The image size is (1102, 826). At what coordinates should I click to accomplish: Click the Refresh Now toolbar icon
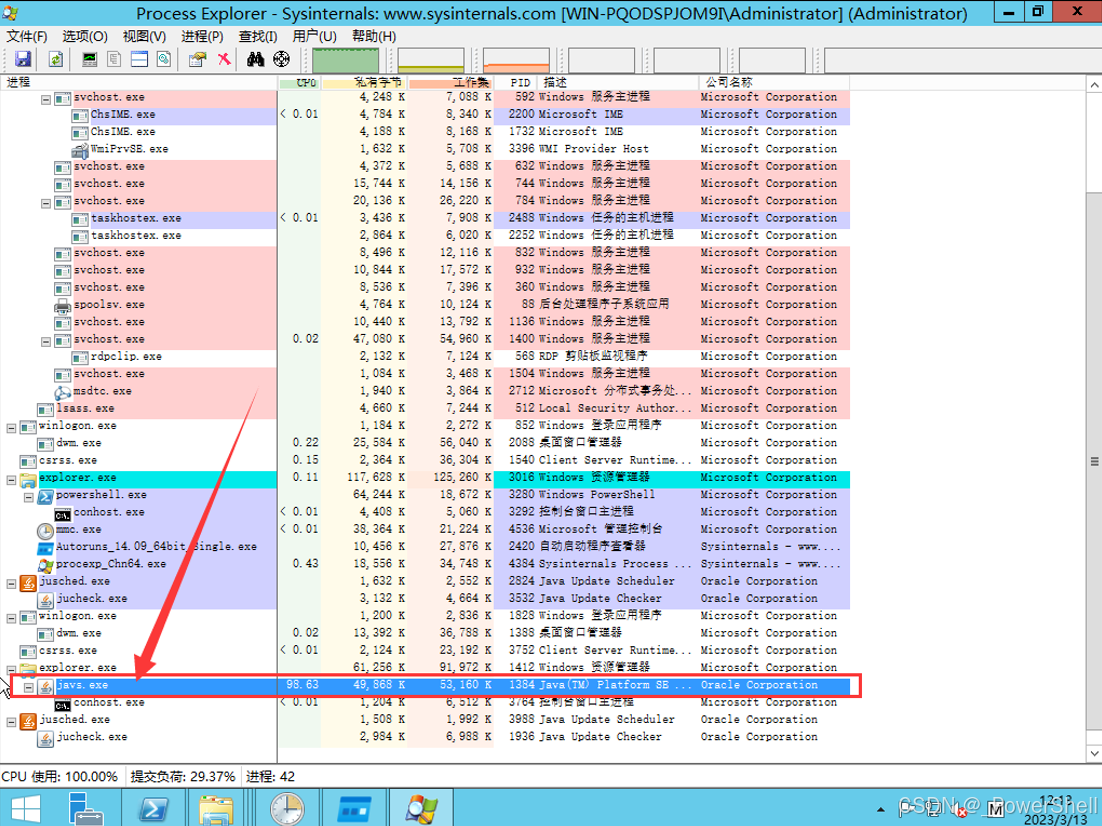coord(55,60)
